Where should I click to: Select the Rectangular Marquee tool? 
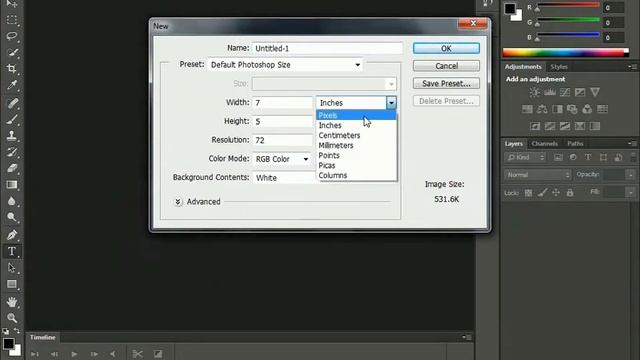pyautogui.click(x=12, y=20)
